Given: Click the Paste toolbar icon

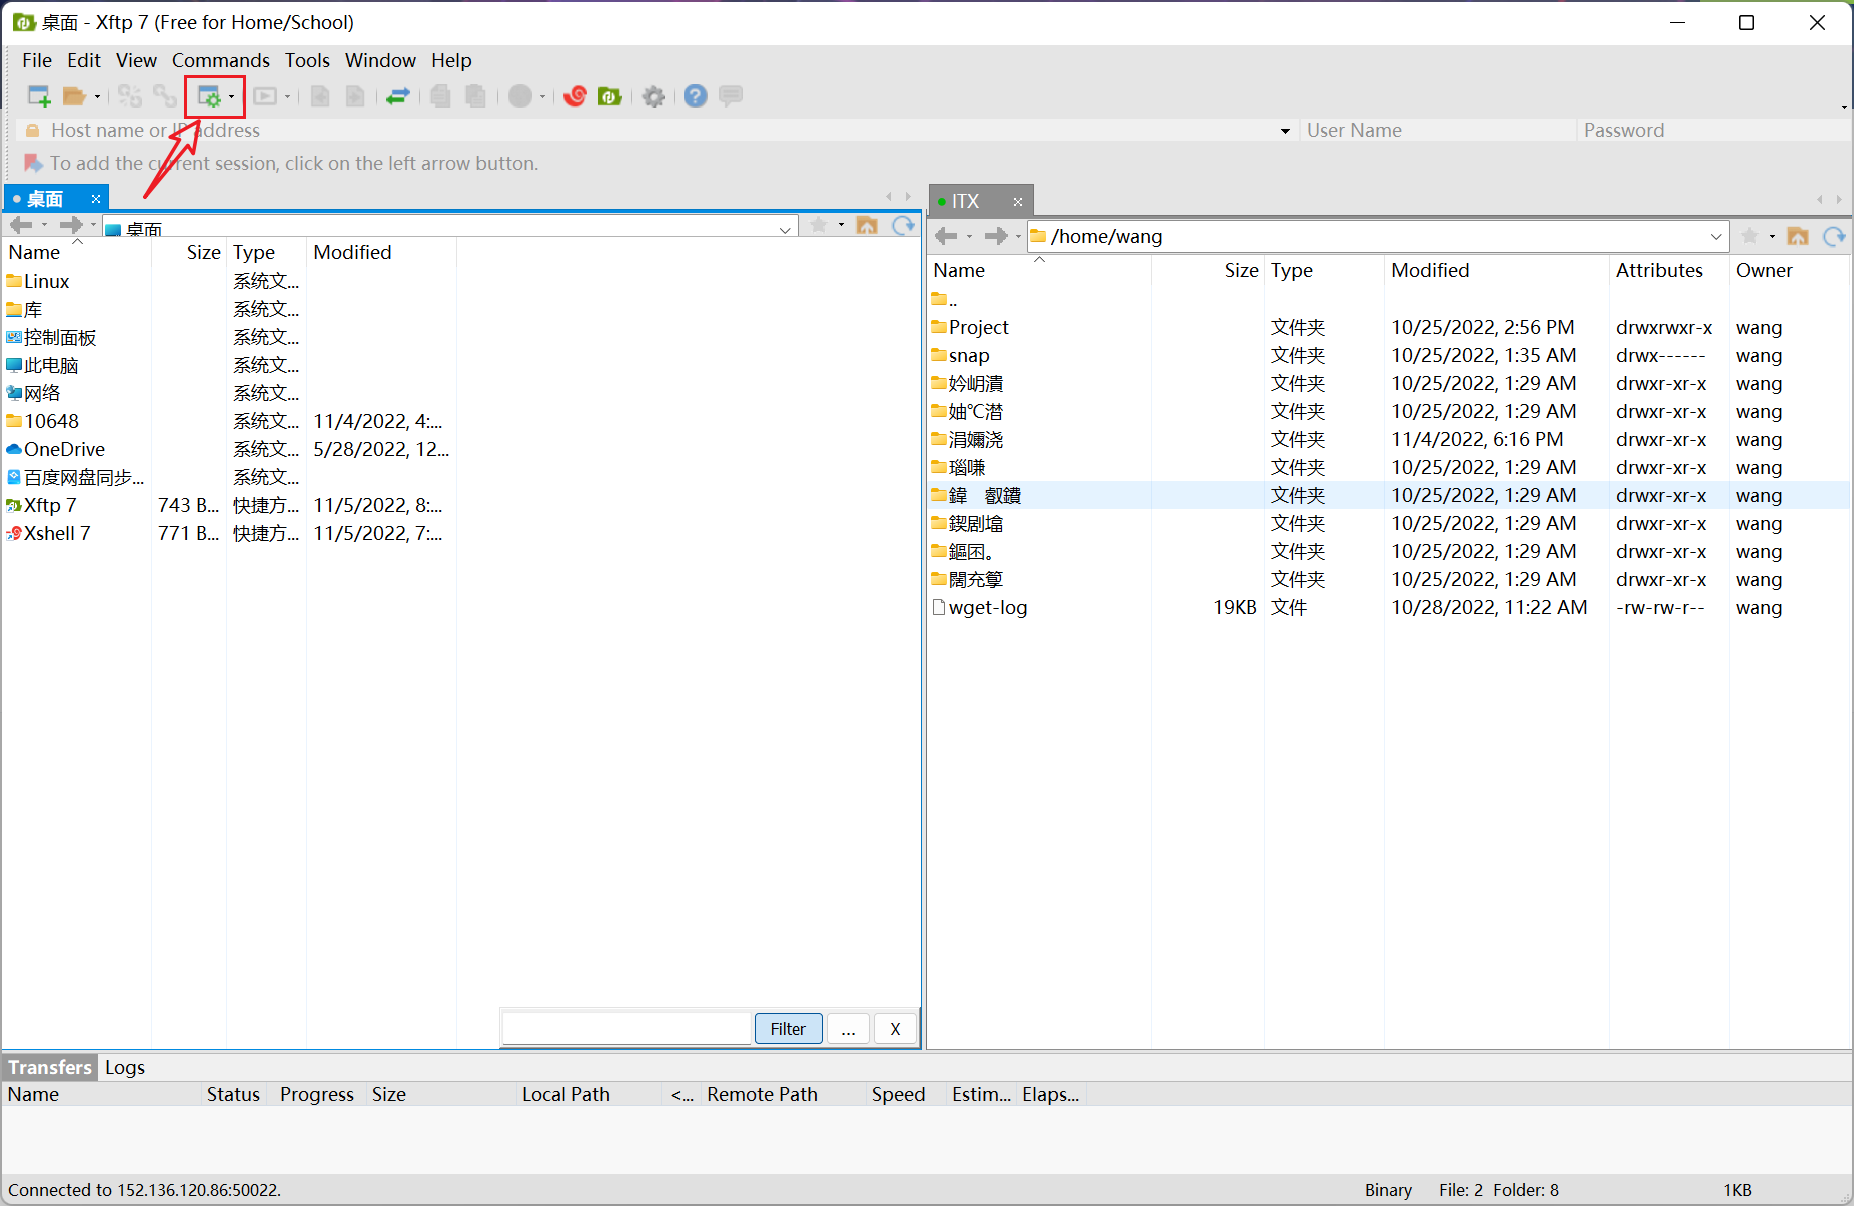Looking at the screenshot, I should click(476, 96).
